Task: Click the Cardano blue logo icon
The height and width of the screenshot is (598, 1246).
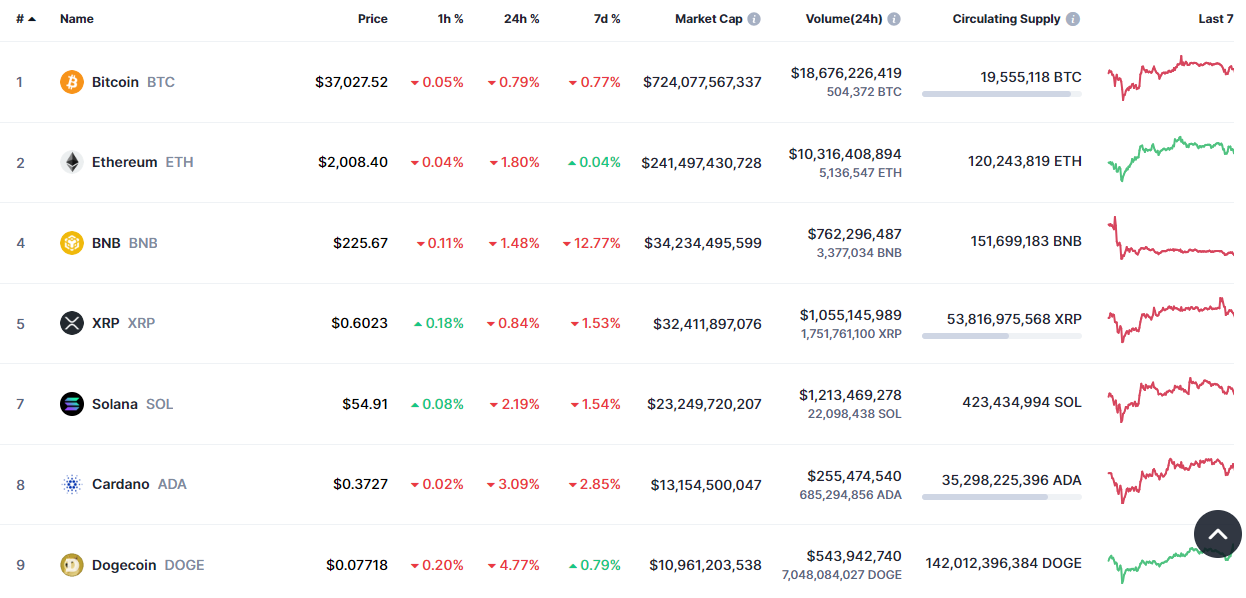Action: point(72,484)
